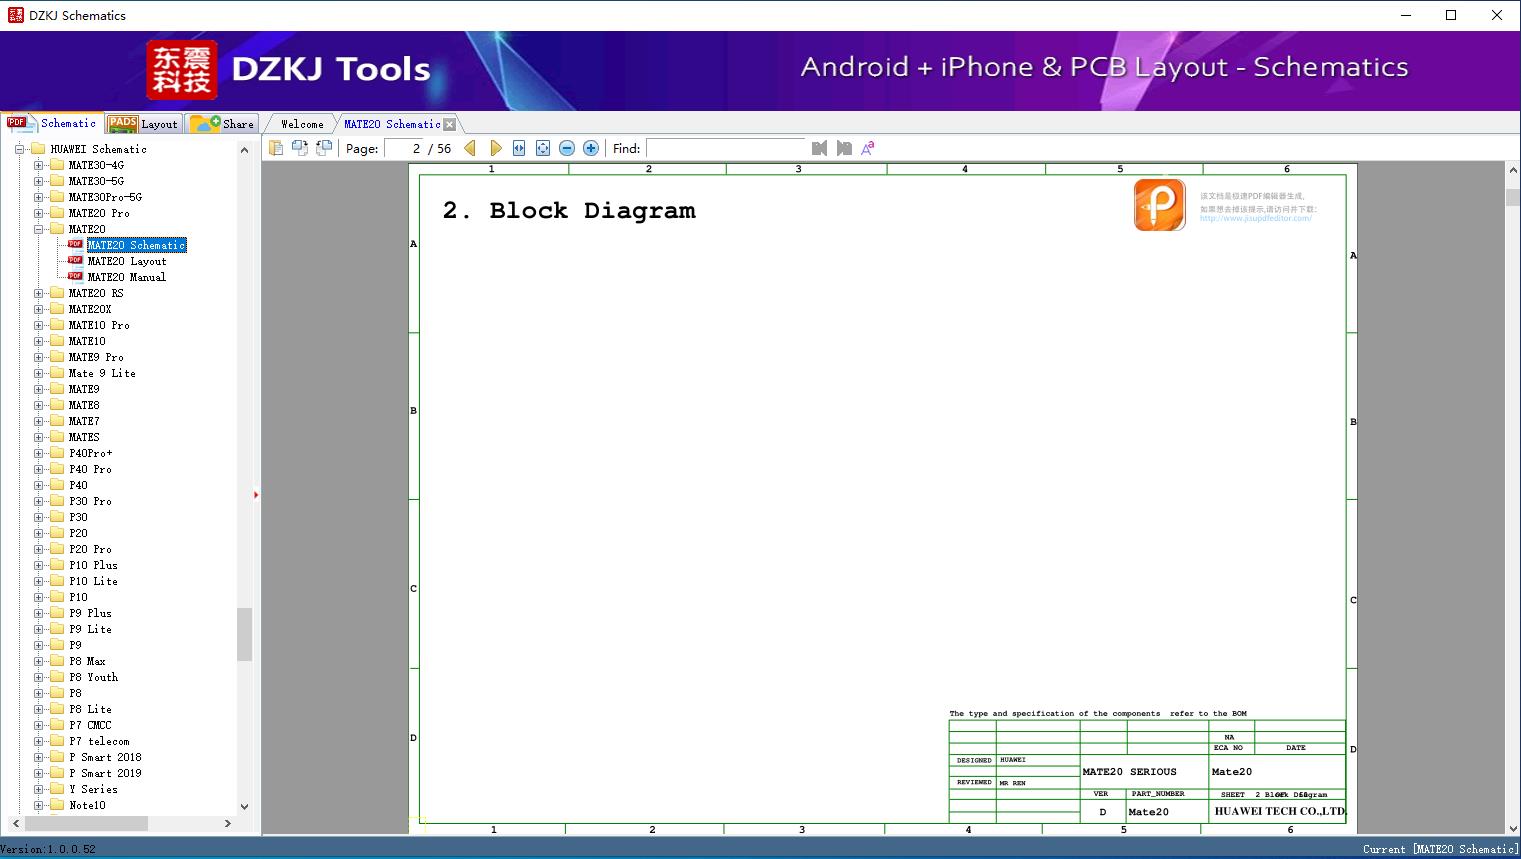Expand the MATE20 RS folder

coord(38,293)
